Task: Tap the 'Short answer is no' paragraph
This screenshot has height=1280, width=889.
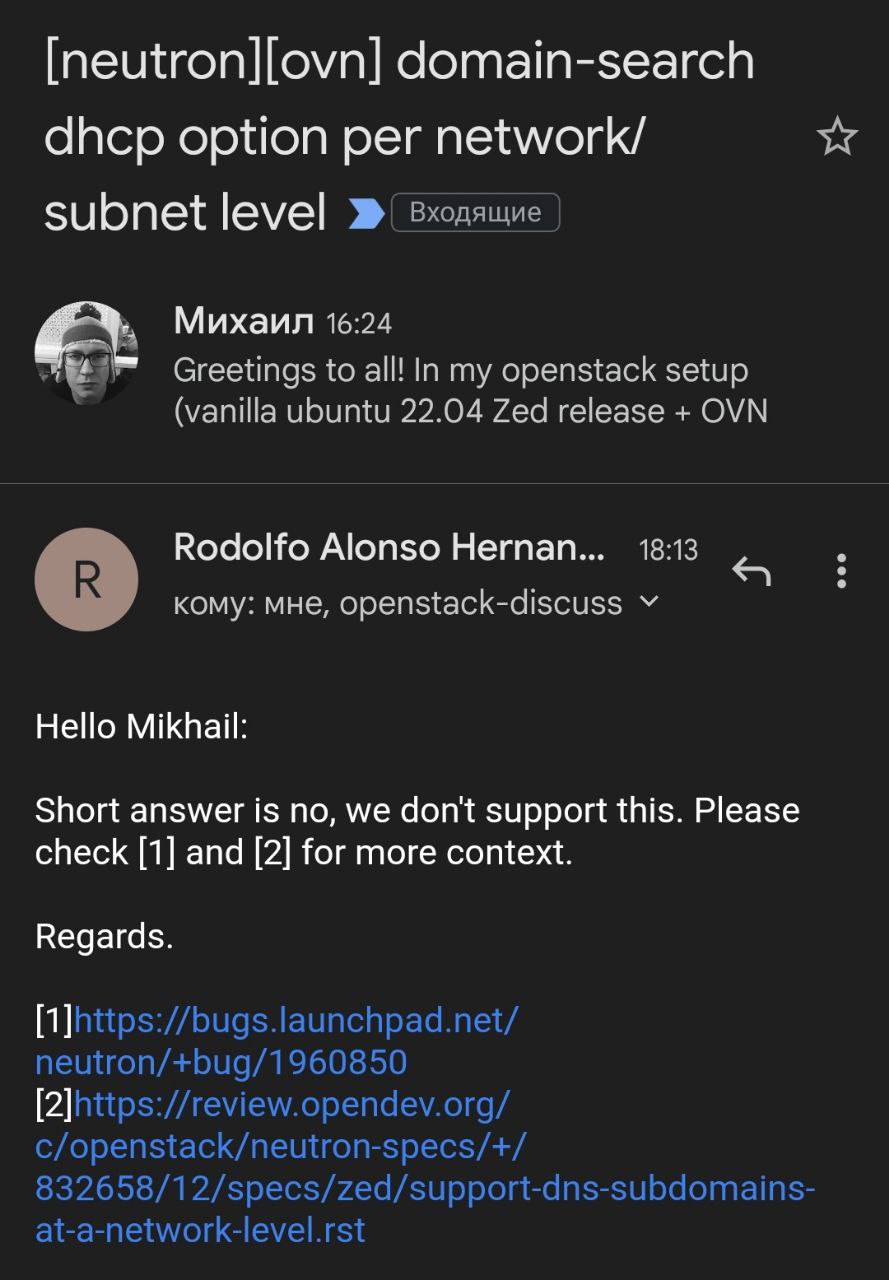Action: (417, 831)
